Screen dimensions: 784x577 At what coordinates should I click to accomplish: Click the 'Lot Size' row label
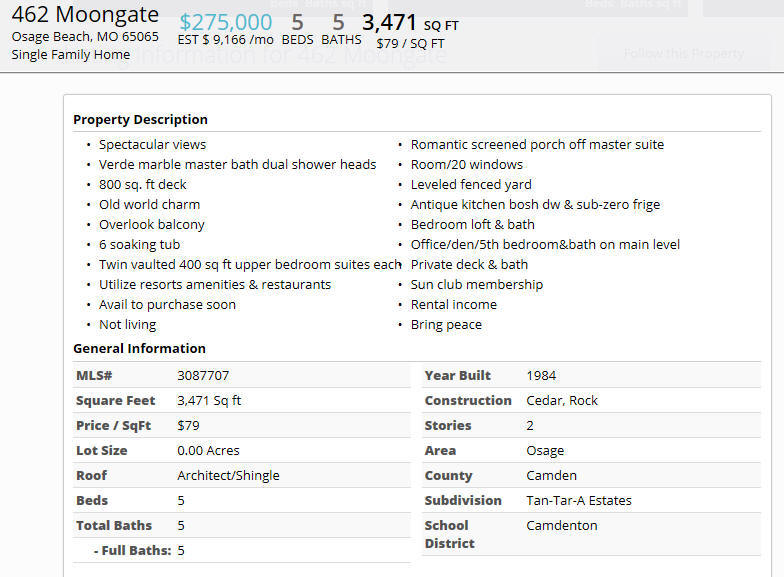102,450
